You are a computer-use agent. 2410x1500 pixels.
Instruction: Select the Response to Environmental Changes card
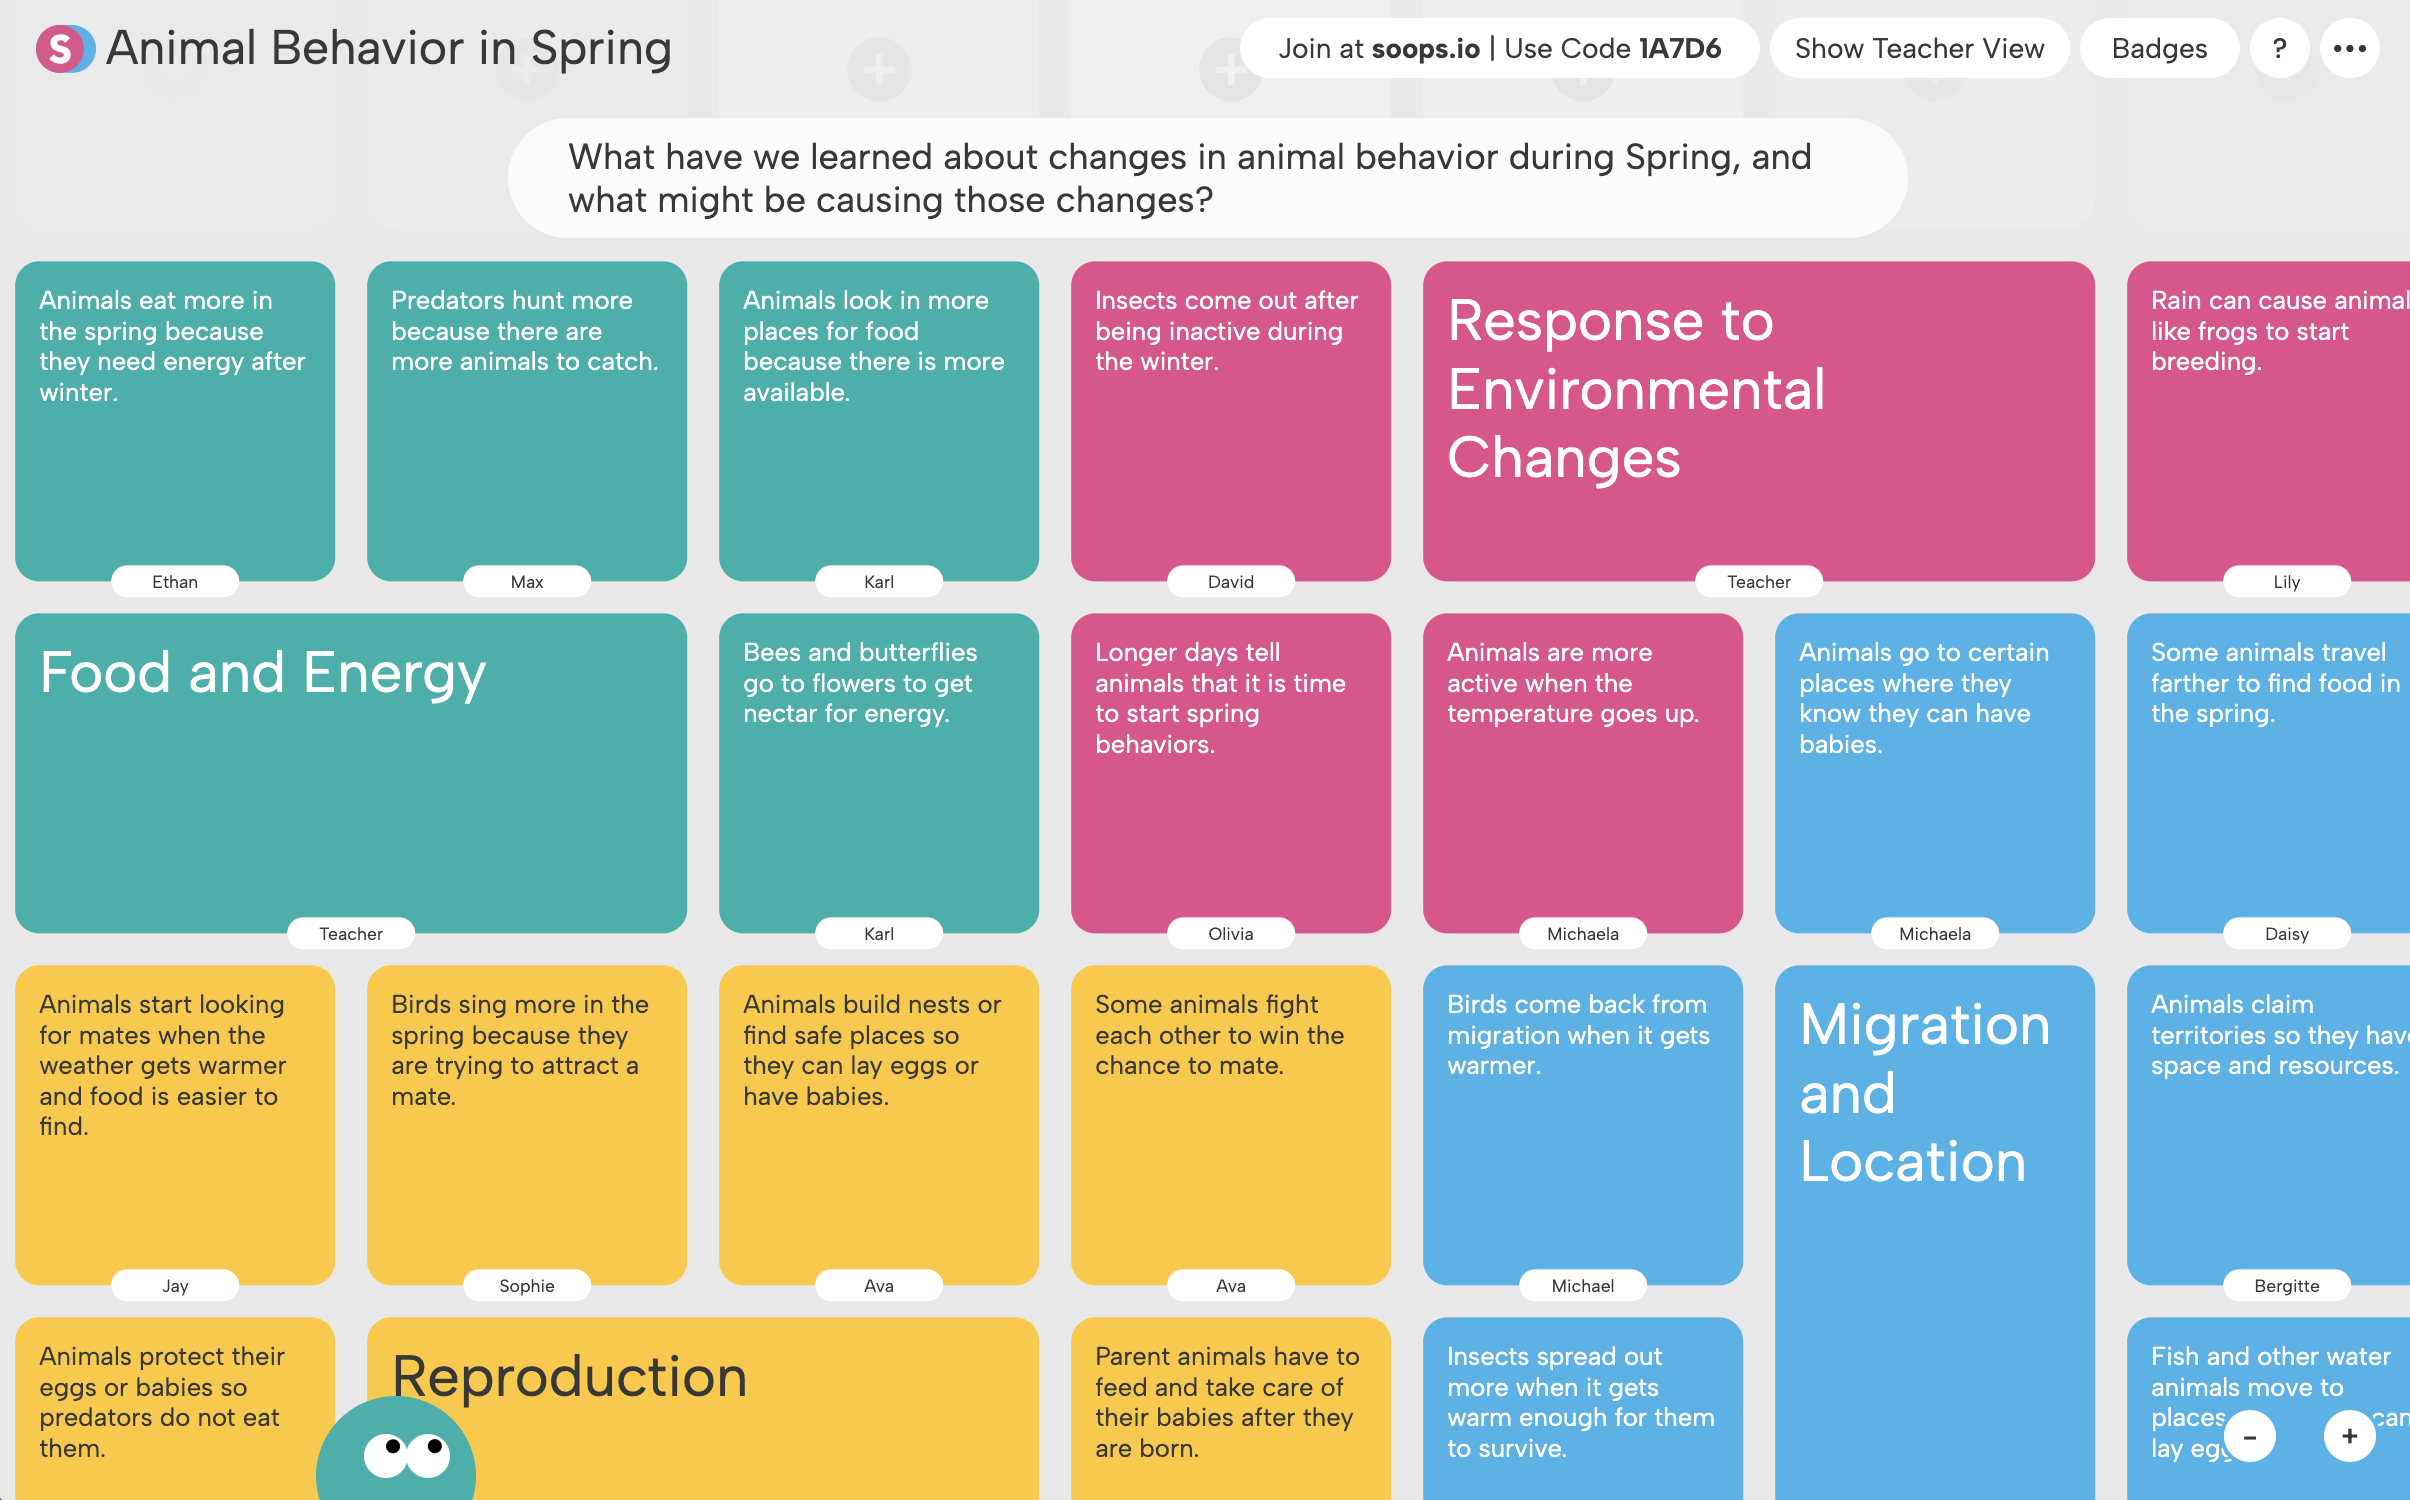[x=1757, y=420]
